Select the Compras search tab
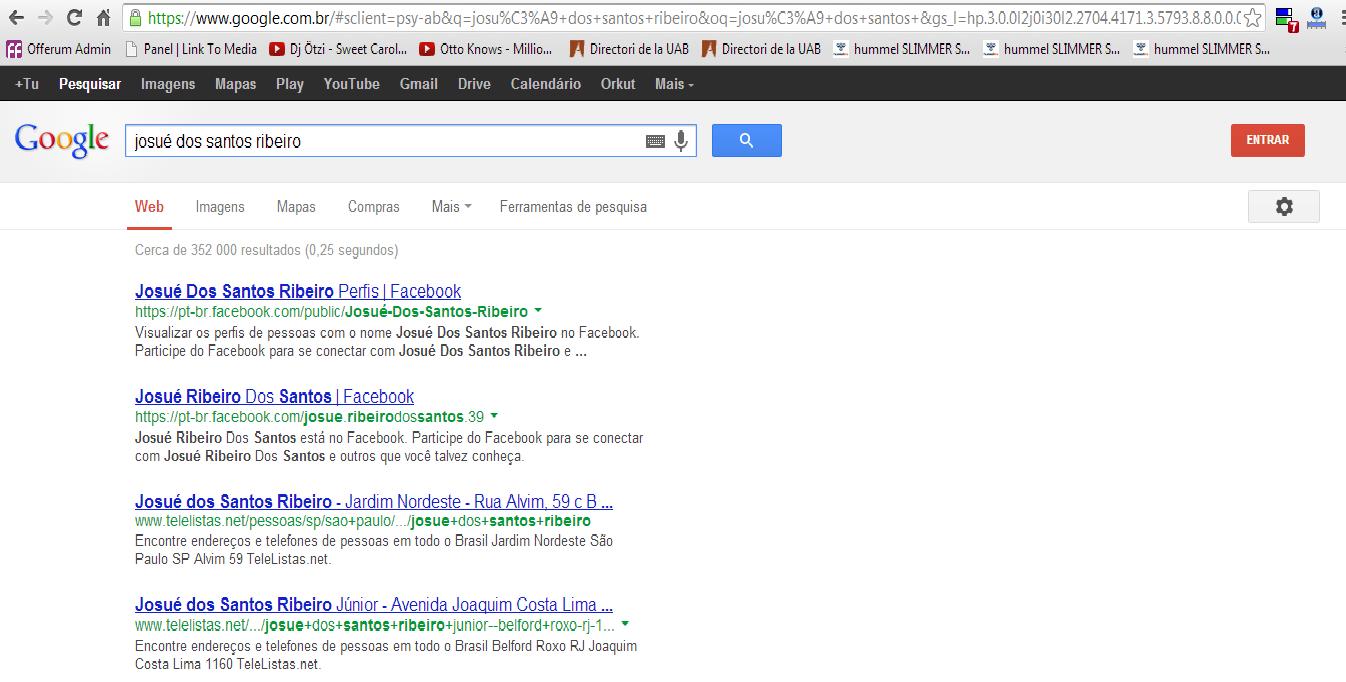Screen dimensions: 1346x682 pos(373,207)
